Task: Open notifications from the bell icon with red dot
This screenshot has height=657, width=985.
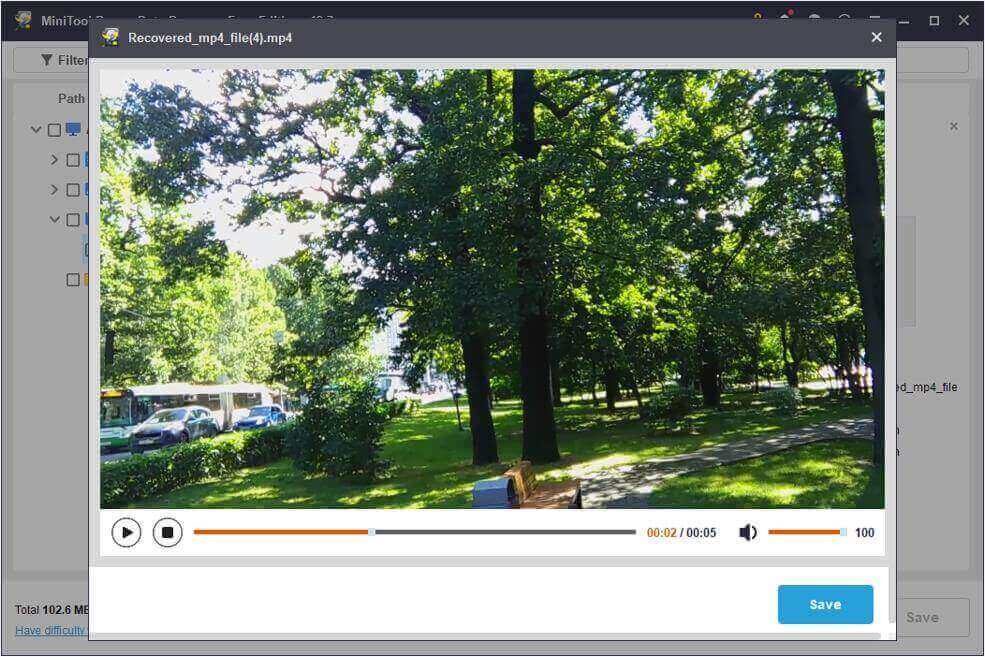Action: 785,15
